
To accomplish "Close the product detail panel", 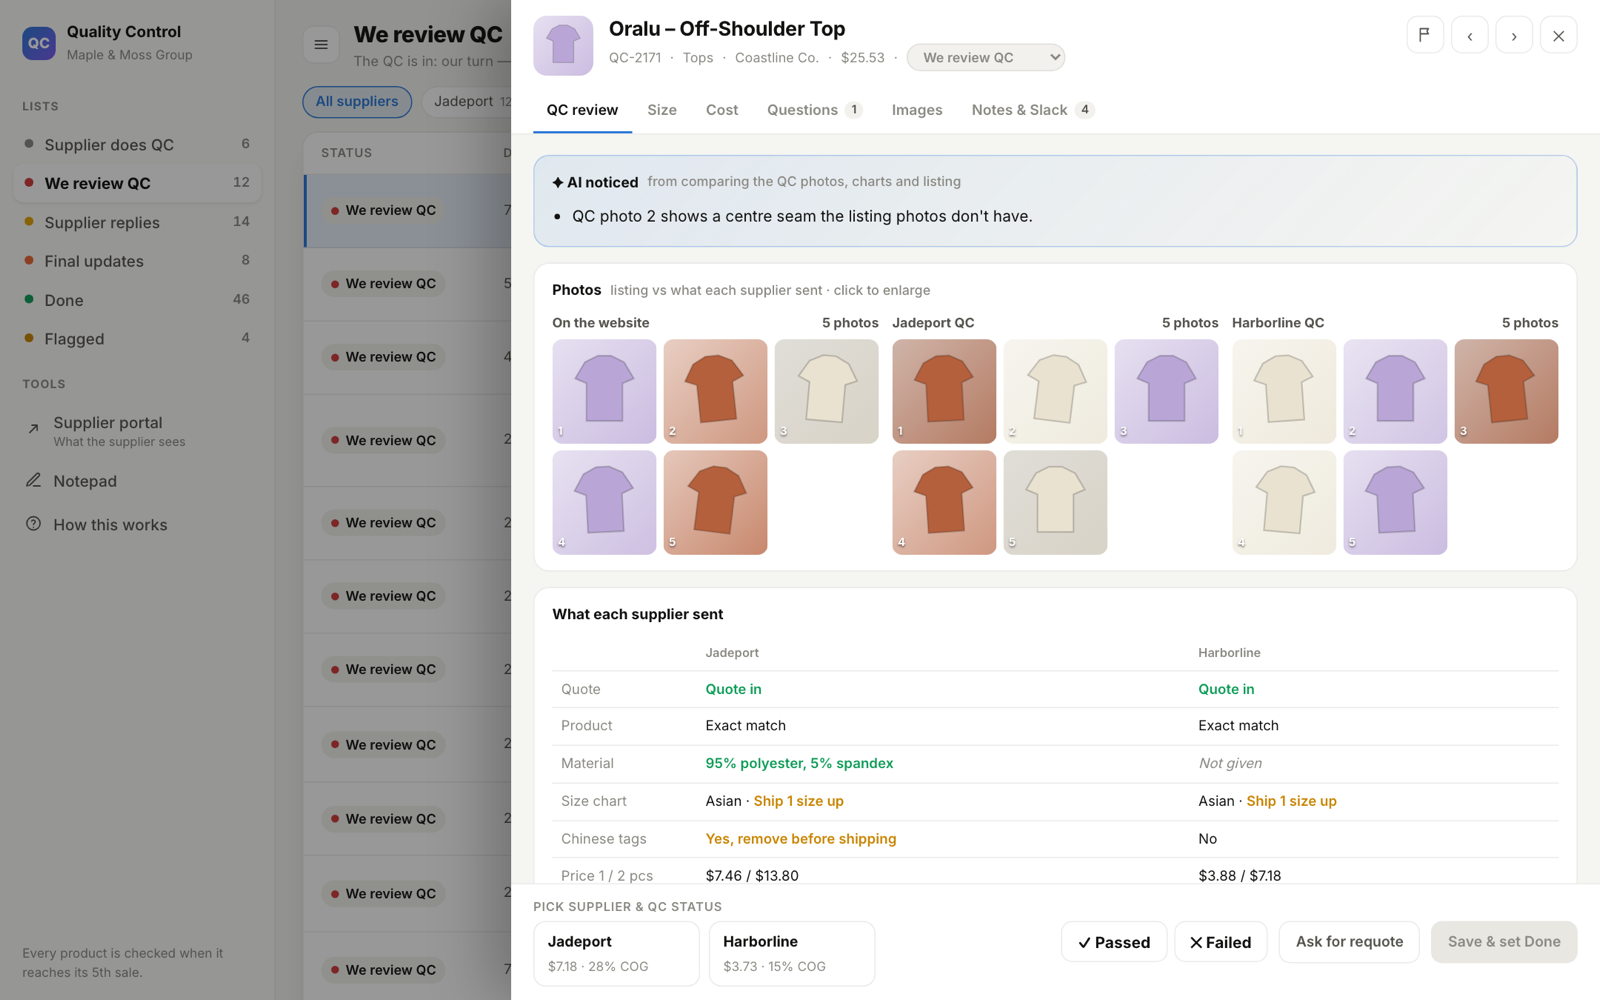I will tap(1559, 35).
